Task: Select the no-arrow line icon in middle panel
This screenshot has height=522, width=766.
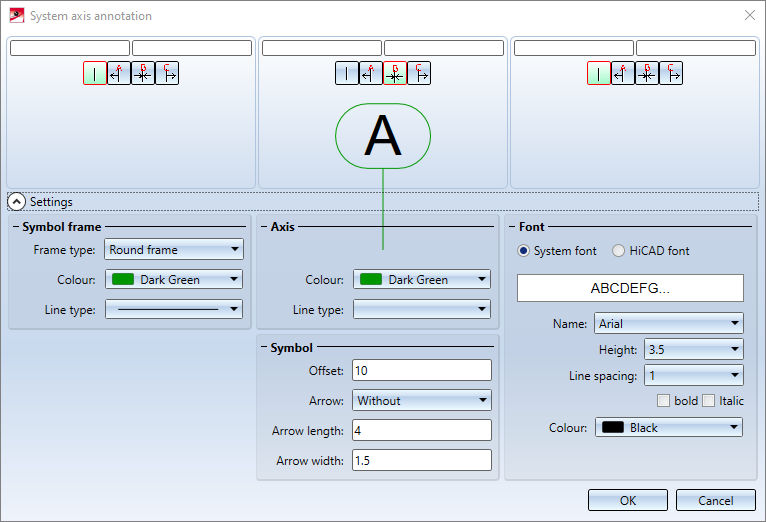Action: 347,73
